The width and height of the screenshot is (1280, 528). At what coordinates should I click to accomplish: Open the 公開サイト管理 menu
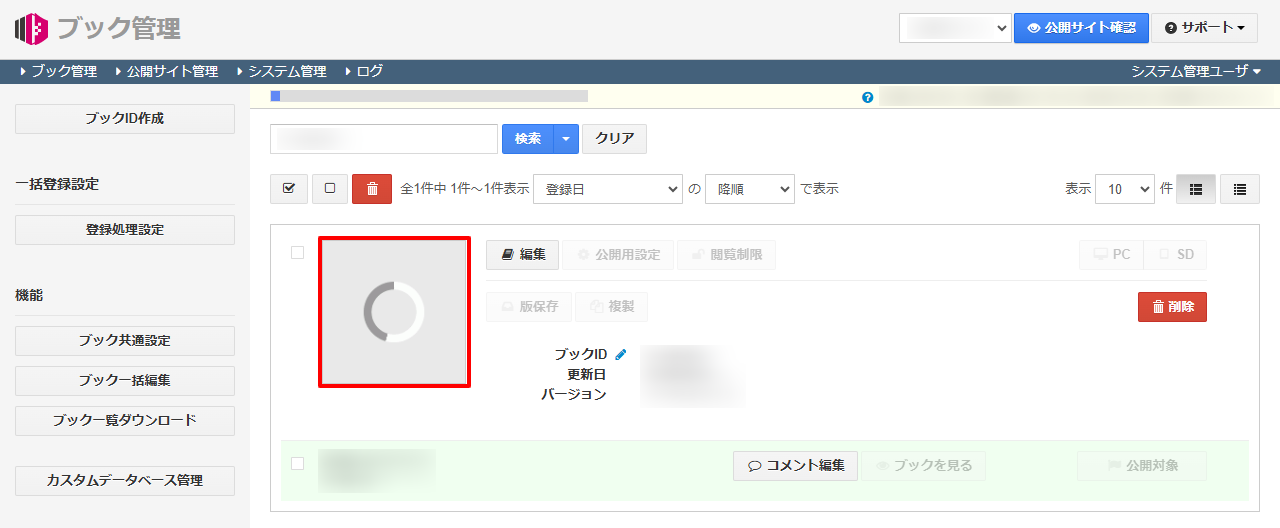pyautogui.click(x=171, y=71)
